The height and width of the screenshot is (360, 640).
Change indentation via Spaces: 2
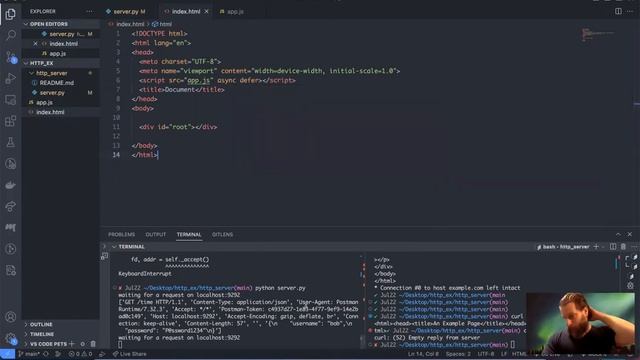[x=458, y=354]
